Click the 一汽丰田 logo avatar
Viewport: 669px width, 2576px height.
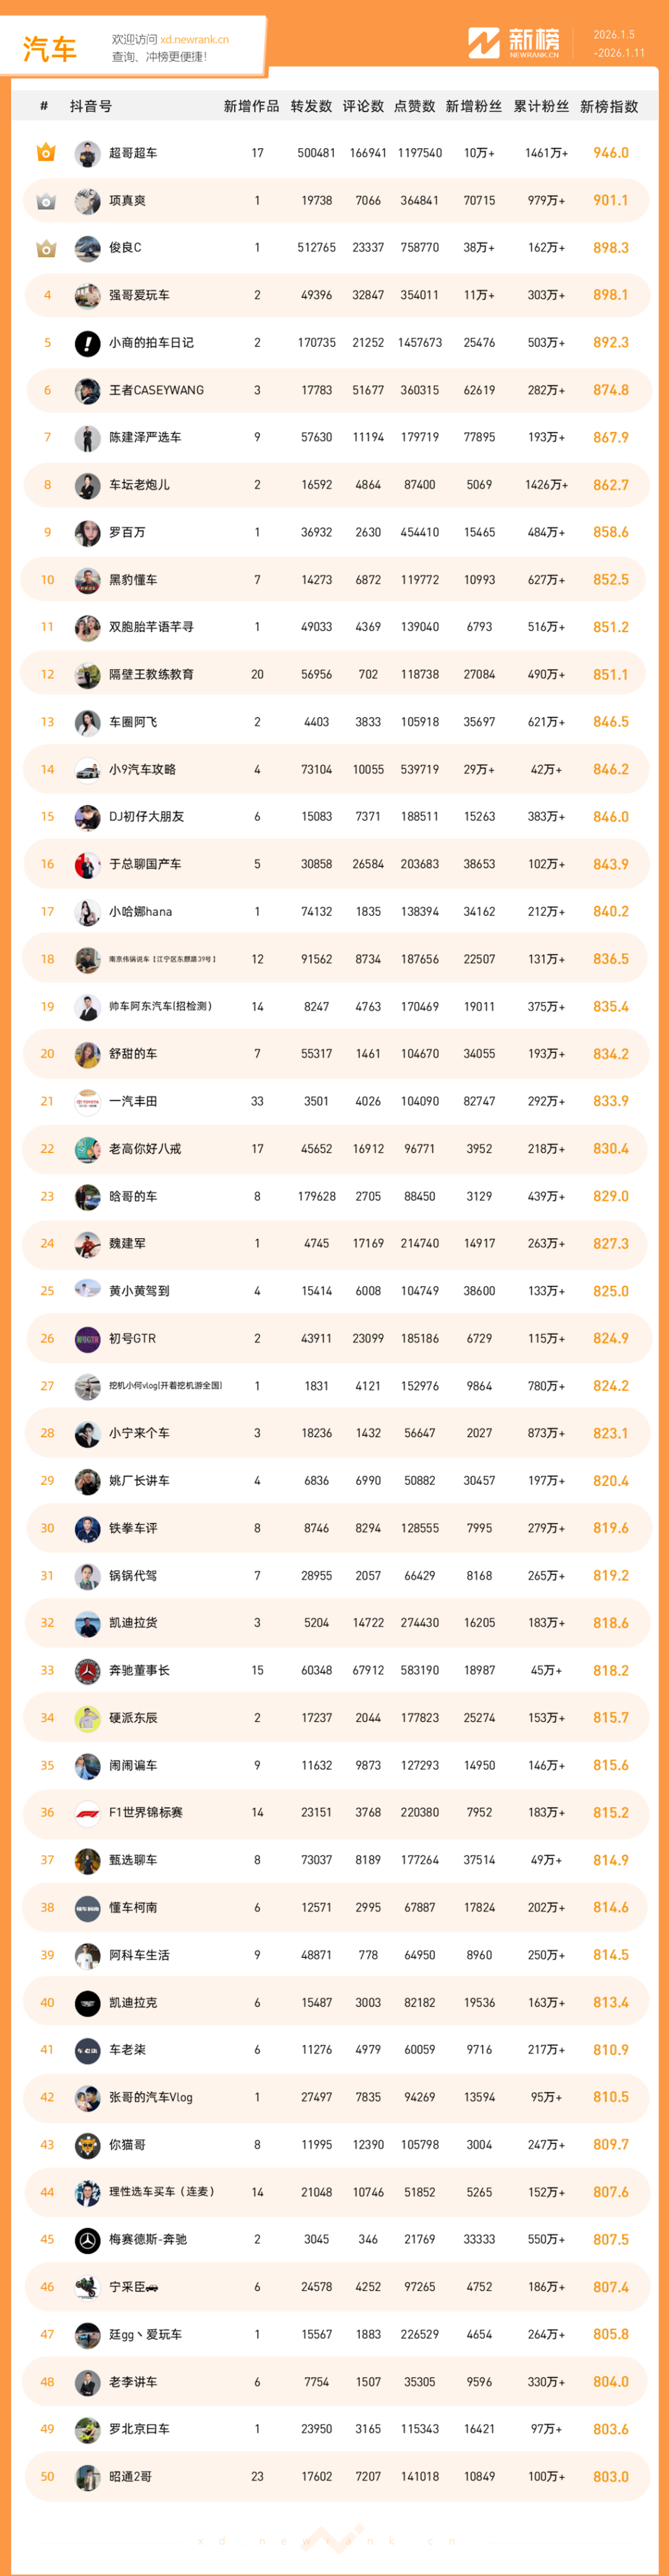tap(87, 1101)
